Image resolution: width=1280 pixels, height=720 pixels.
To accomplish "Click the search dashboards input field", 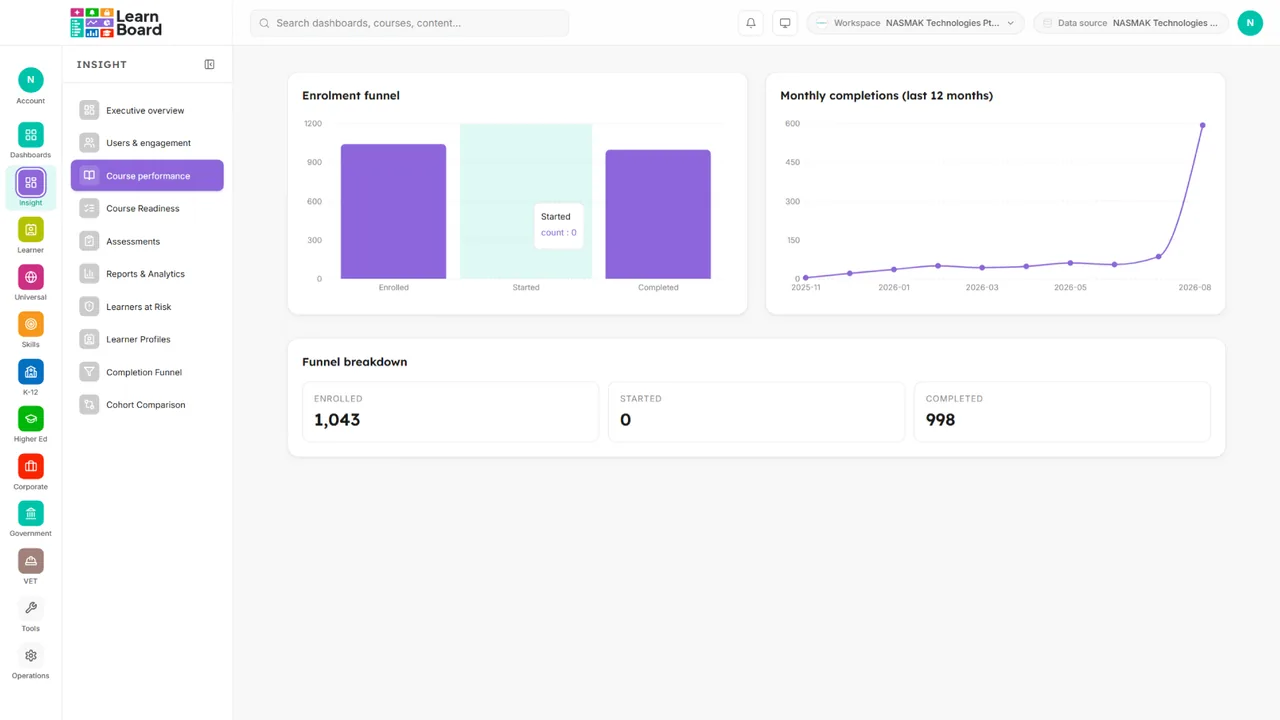I will [x=410, y=23].
